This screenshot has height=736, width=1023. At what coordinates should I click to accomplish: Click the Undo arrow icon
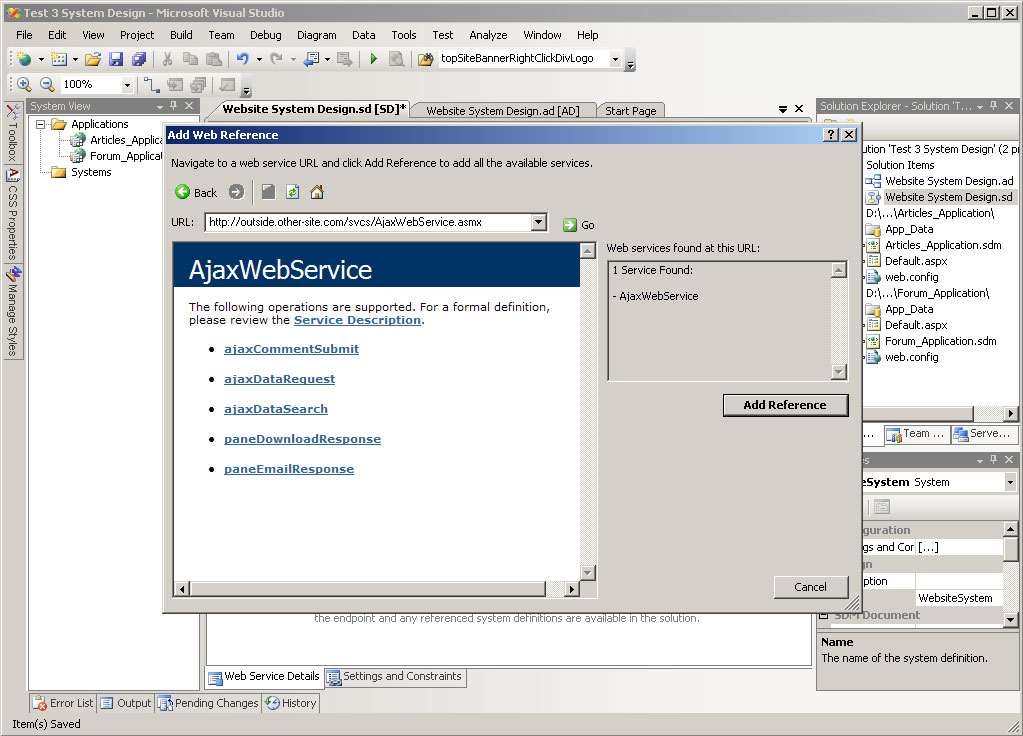(243, 59)
